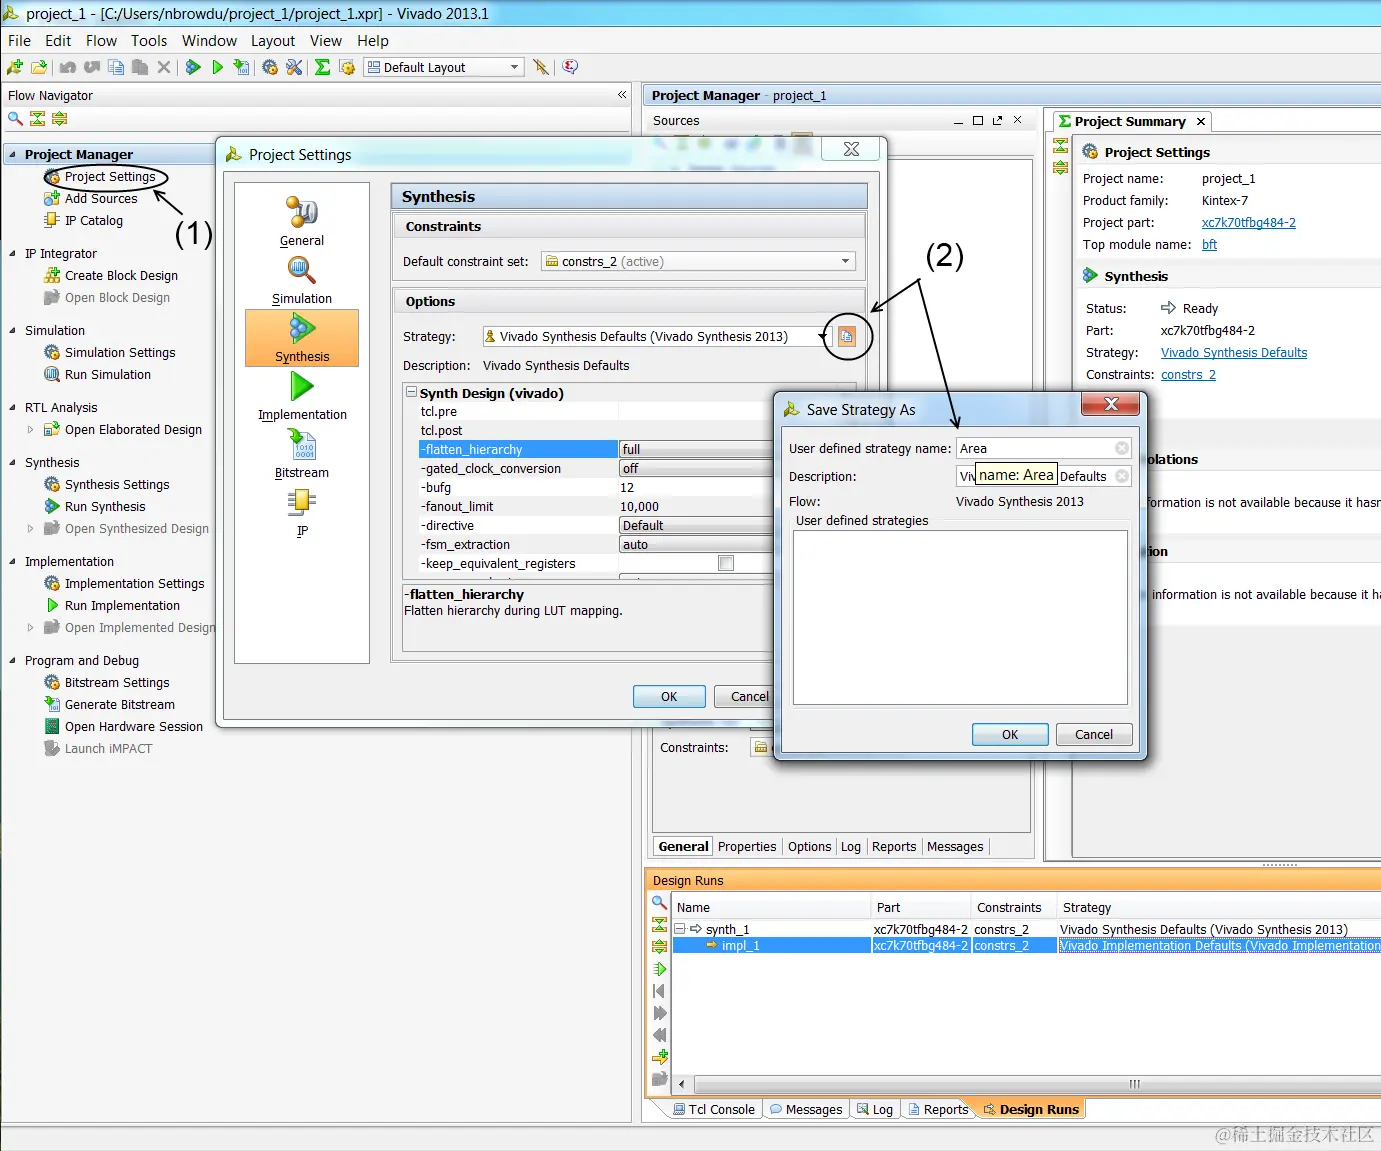This screenshot has height=1151, width=1381.
Task: Open the File menu
Action: pyautogui.click(x=19, y=40)
